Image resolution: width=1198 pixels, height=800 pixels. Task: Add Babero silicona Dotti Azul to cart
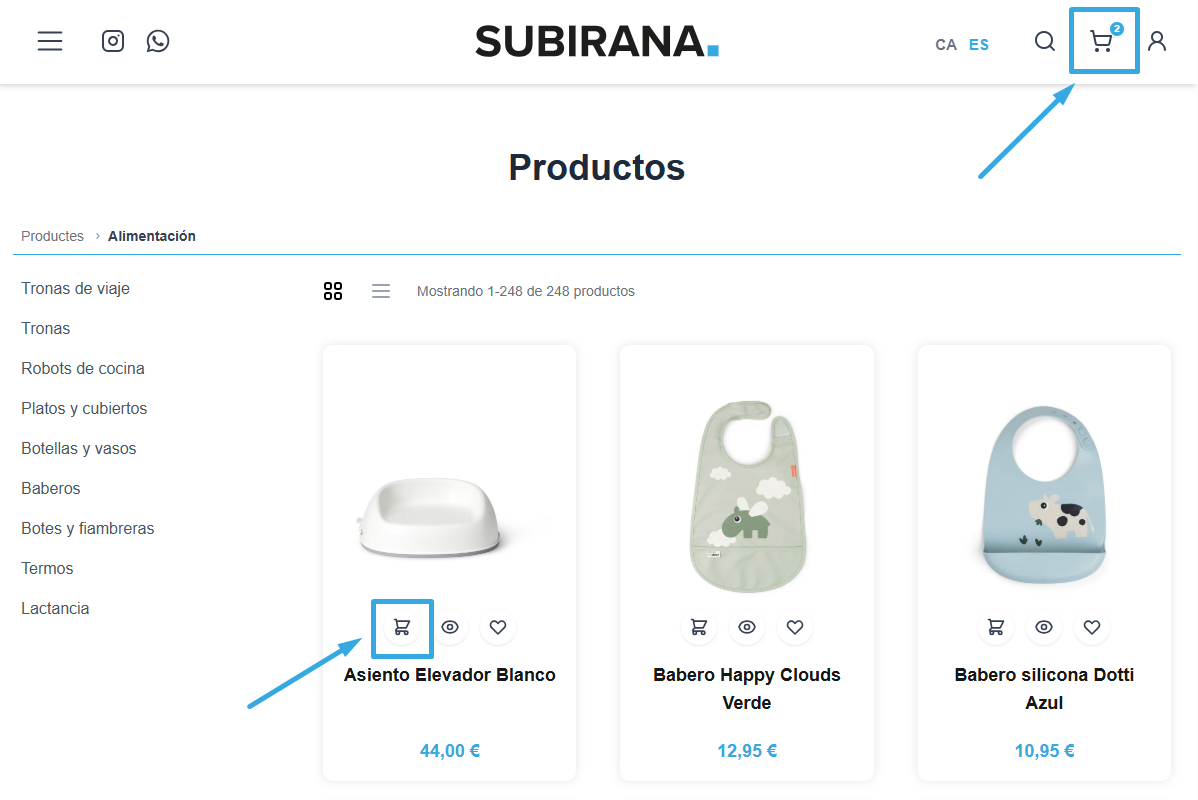click(996, 627)
